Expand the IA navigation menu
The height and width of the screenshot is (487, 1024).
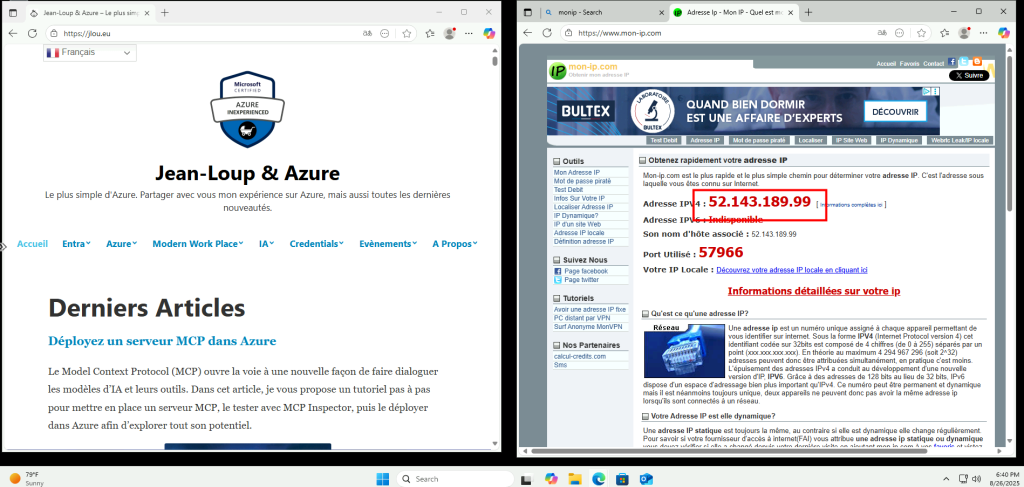click(x=266, y=244)
